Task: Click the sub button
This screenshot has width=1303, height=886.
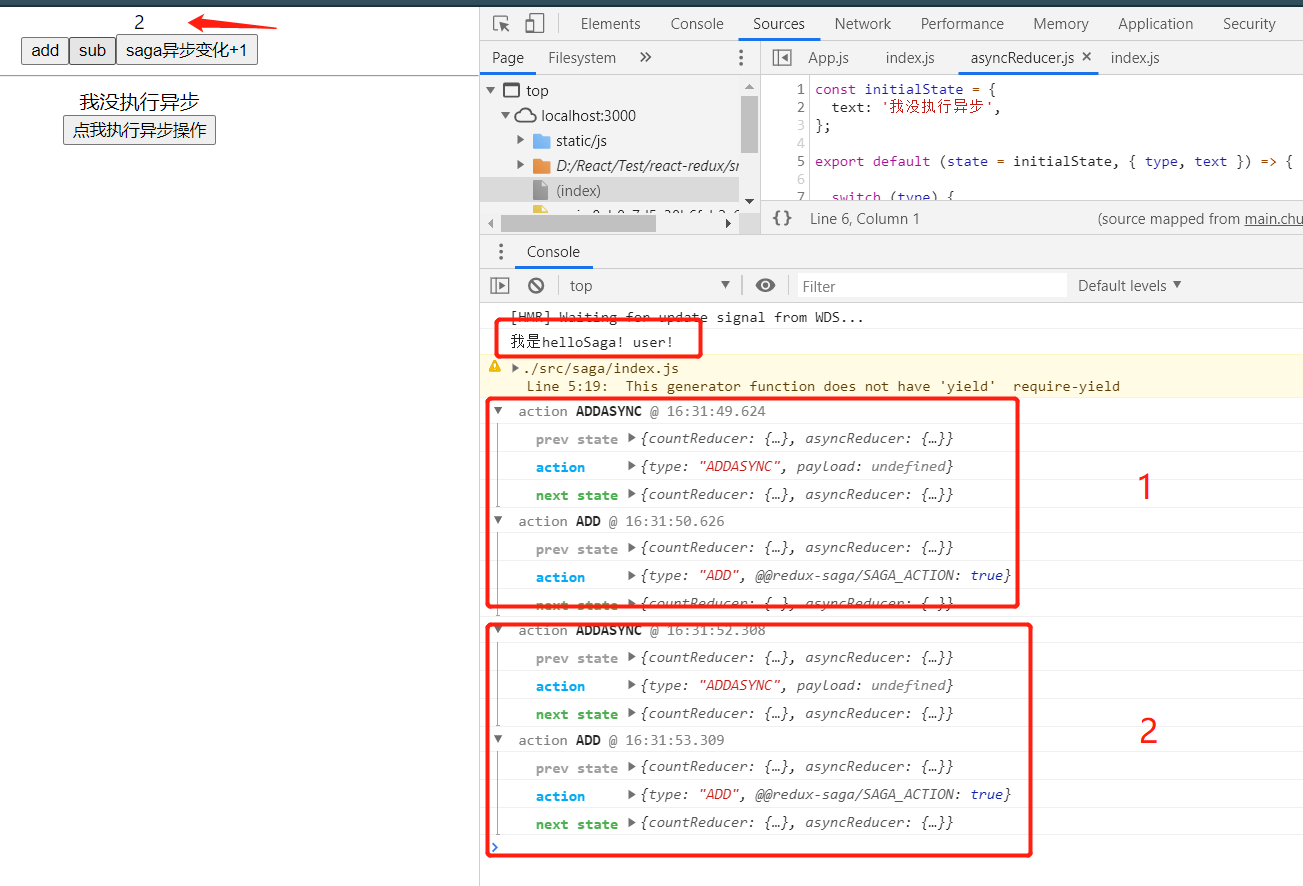Action: [x=92, y=50]
